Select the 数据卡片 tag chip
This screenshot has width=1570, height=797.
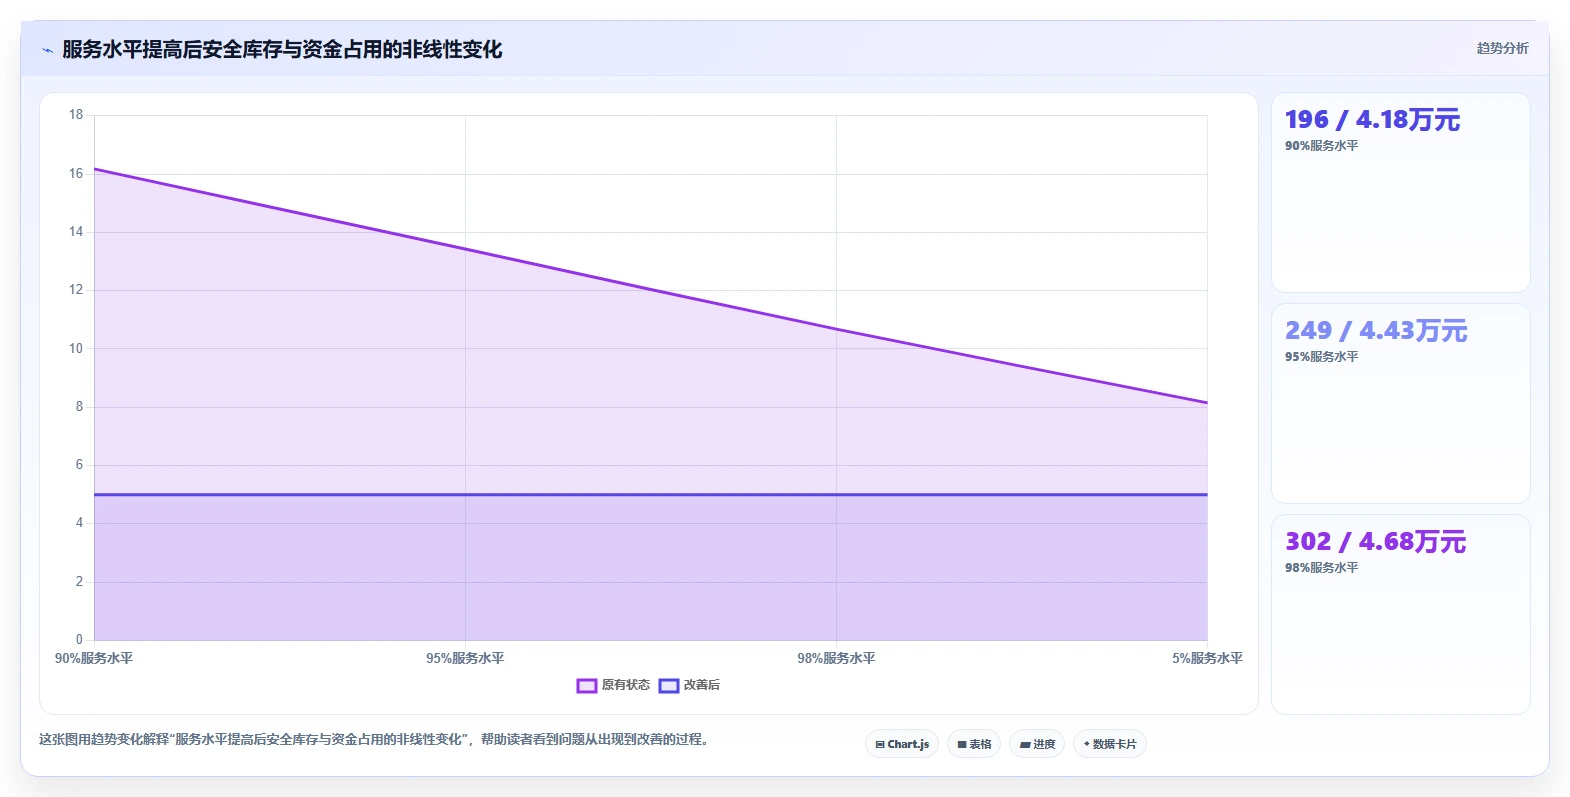coord(1110,744)
